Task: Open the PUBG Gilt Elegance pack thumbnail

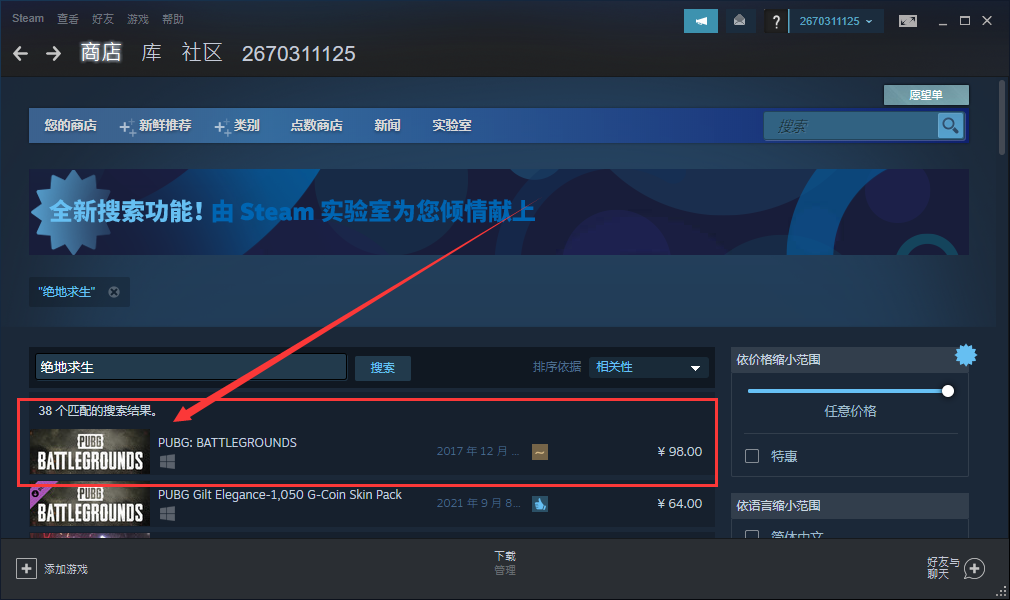Action: [x=90, y=504]
